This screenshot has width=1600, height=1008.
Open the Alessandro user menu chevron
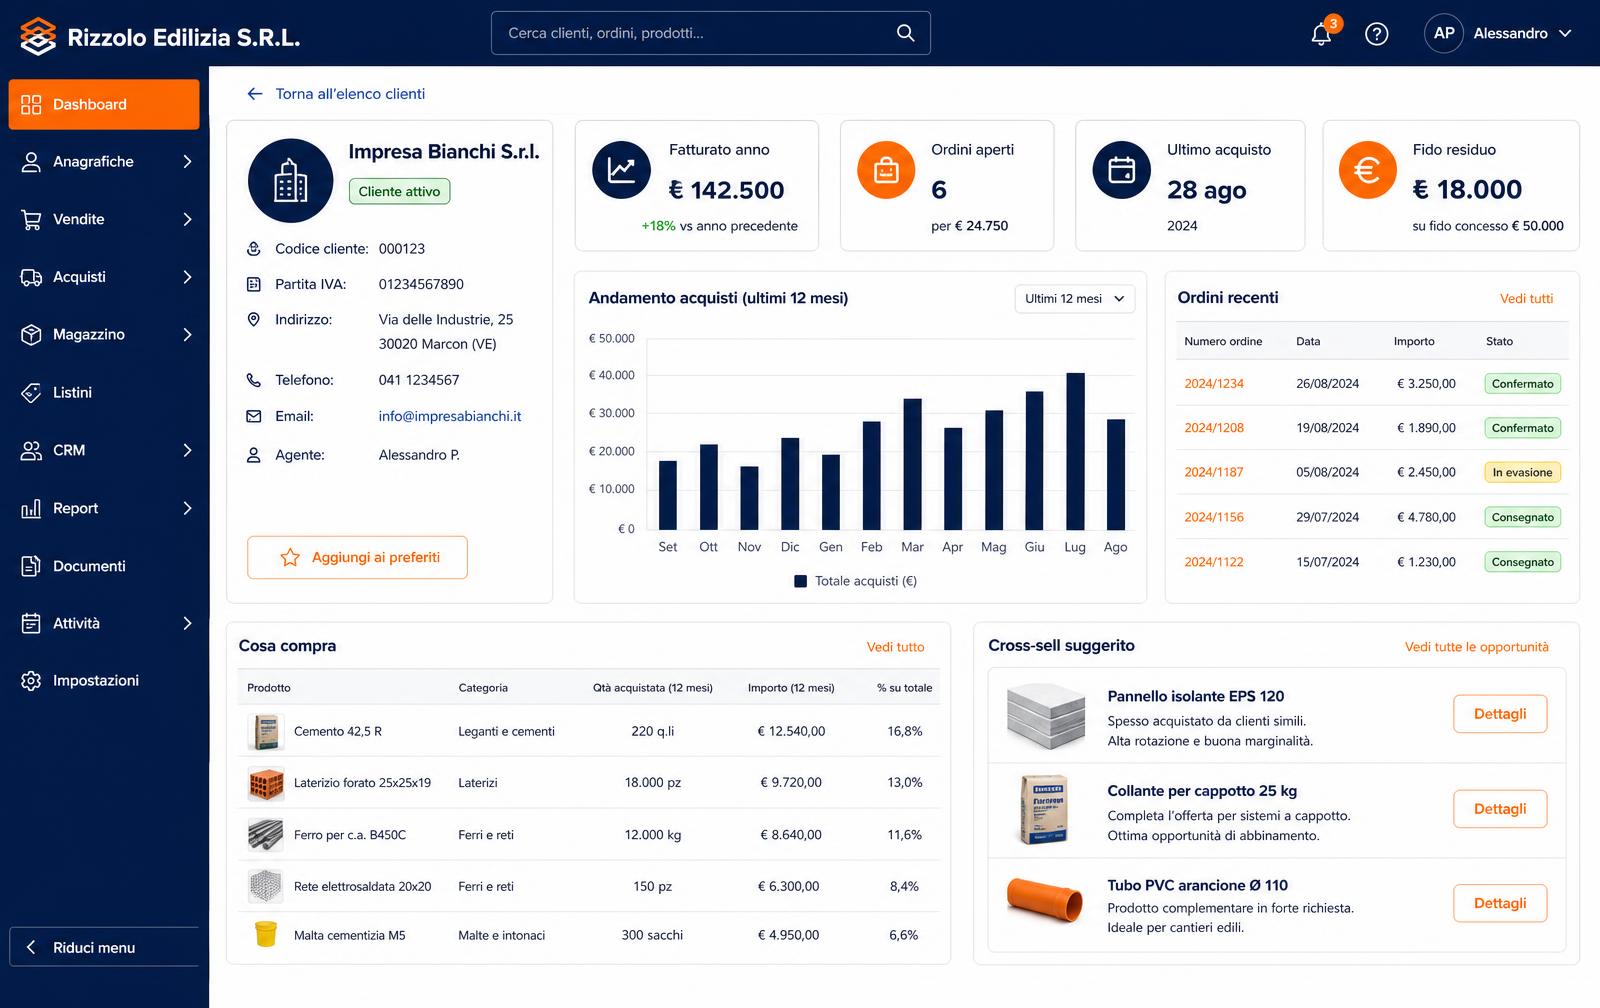pos(1565,33)
